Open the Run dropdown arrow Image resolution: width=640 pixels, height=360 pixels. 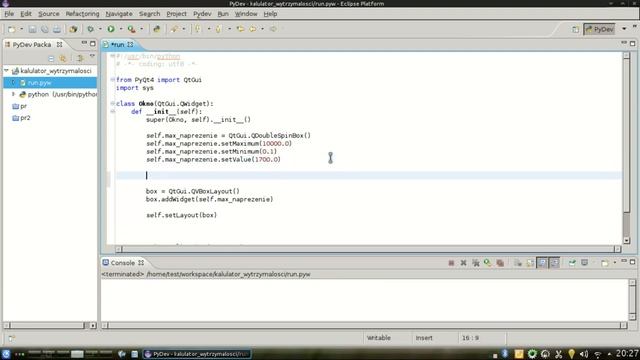(121, 29)
